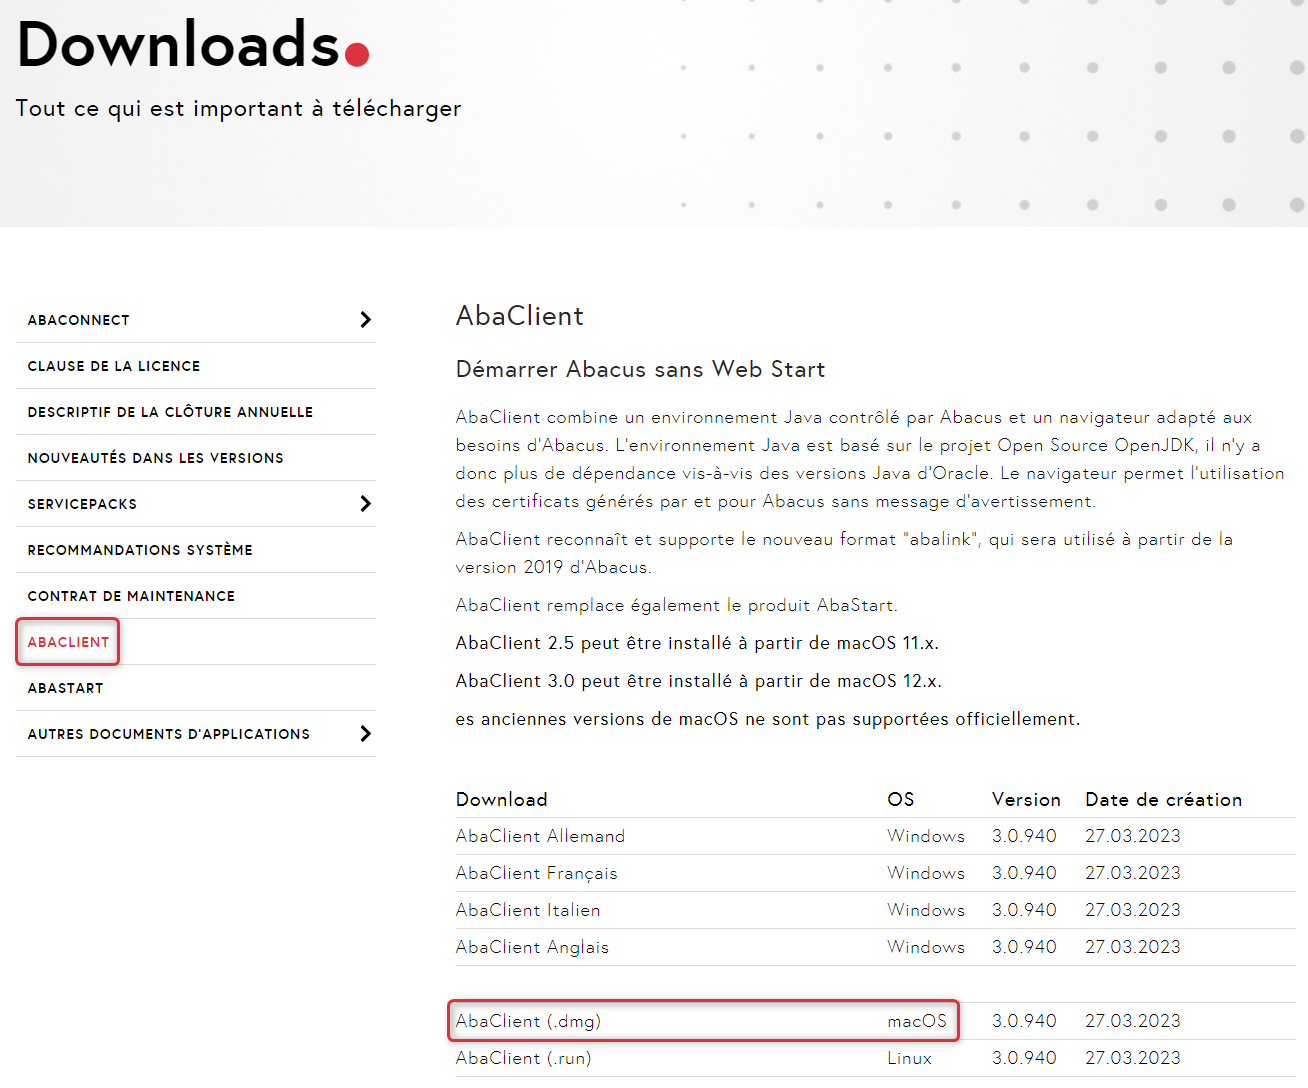The height and width of the screenshot is (1088, 1308).
Task: Expand Autres documents d'applications chevron
Action: pos(365,733)
